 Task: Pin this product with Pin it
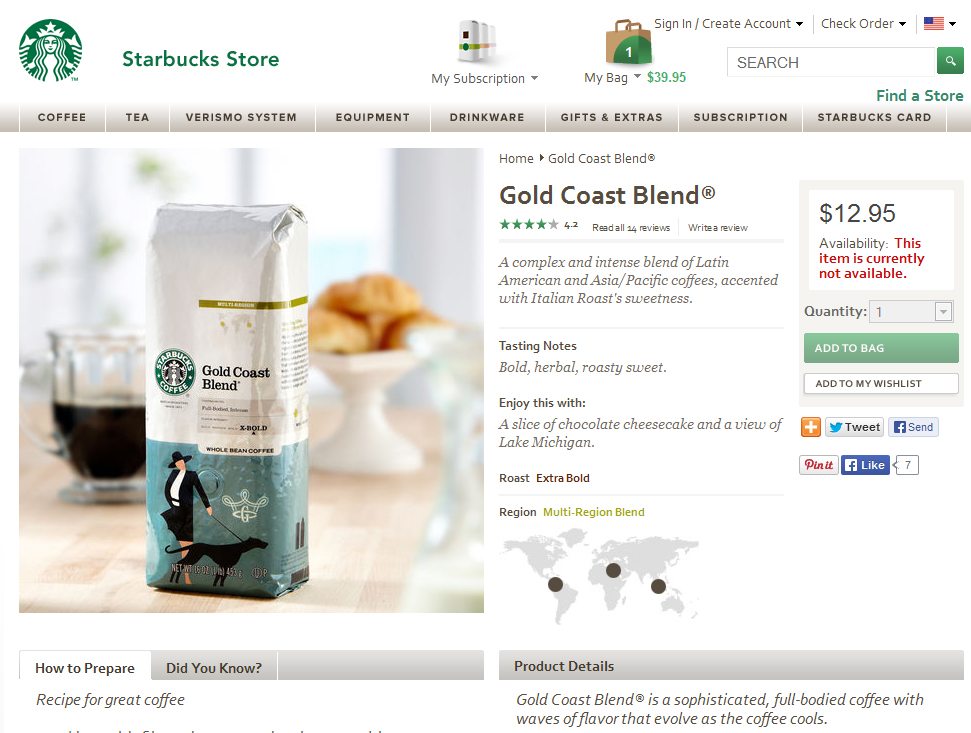coord(819,465)
